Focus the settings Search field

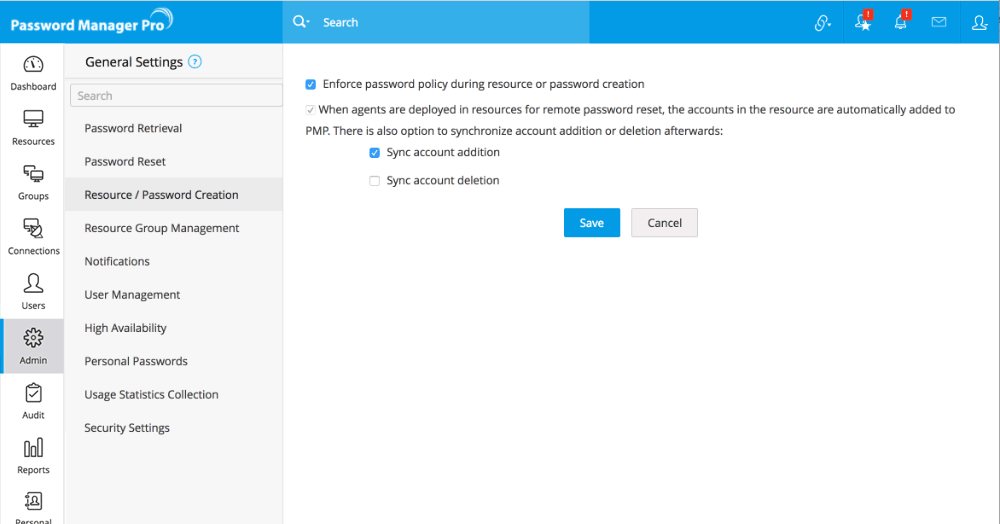(x=176, y=96)
